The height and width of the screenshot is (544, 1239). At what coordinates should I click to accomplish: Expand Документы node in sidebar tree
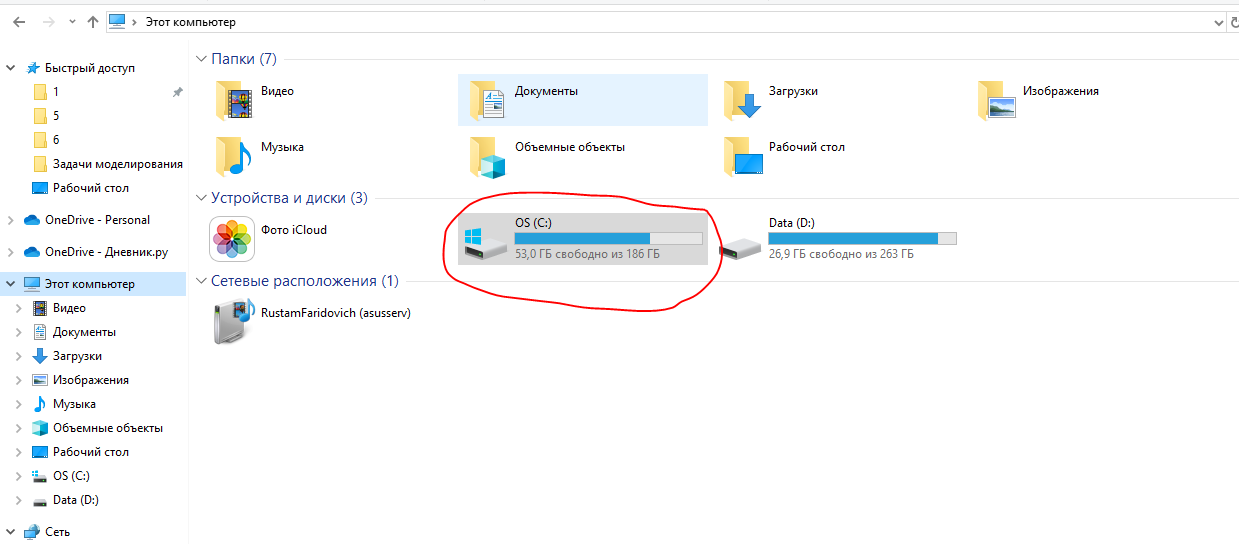[18, 332]
